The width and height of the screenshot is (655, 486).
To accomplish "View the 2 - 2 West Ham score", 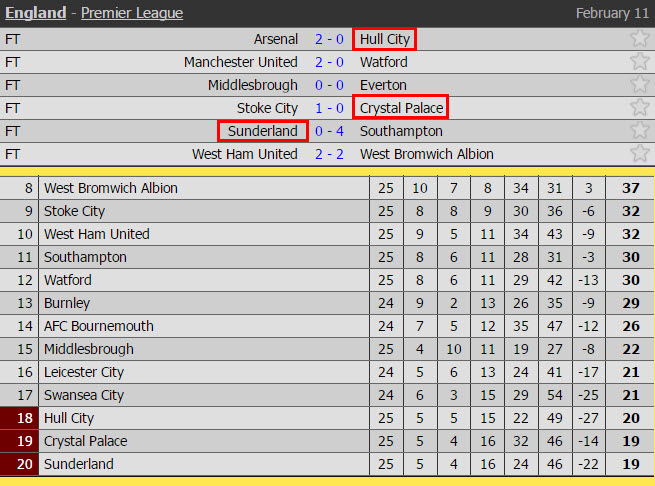I will 329,154.
